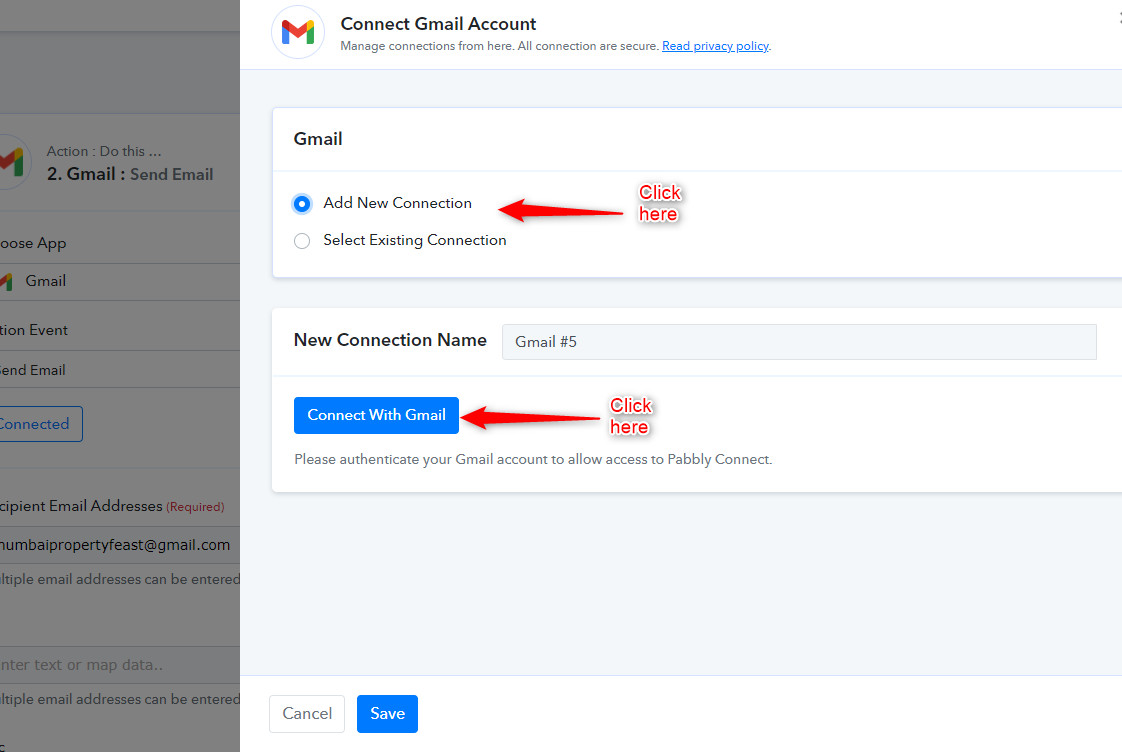The height and width of the screenshot is (752, 1122).
Task: Click the Connect With Gmail button
Action: 376,416
